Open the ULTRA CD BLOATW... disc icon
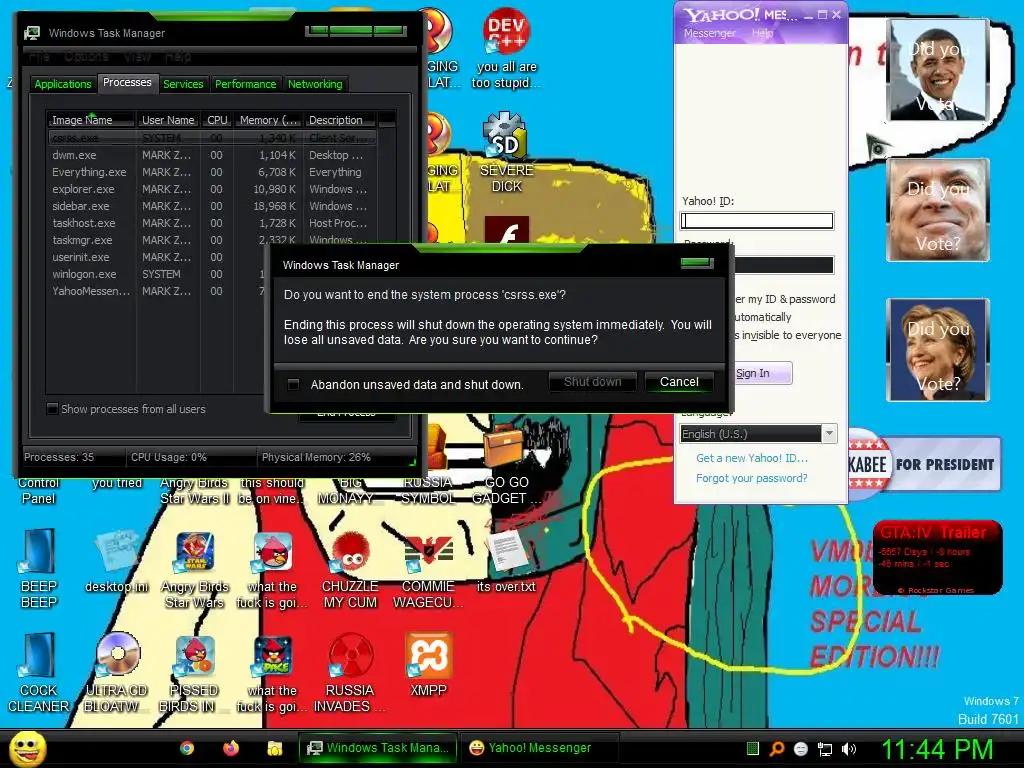The height and width of the screenshot is (768, 1024). [x=117, y=673]
